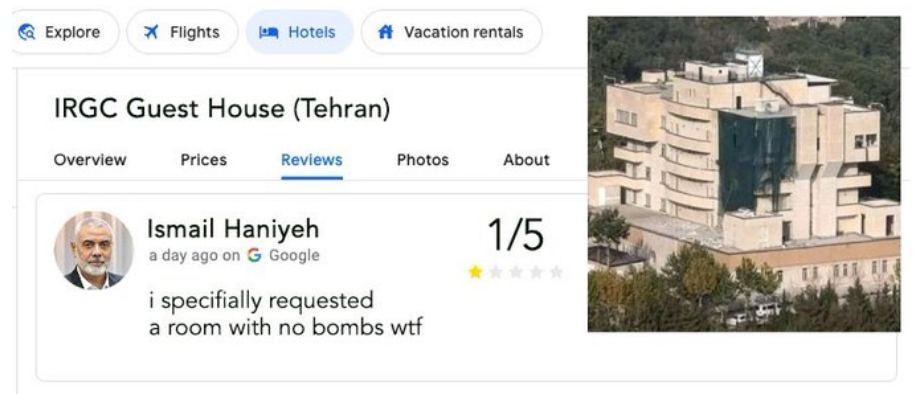The width and height of the screenshot is (922, 401).
Task: Open the About tab
Action: [x=526, y=160]
